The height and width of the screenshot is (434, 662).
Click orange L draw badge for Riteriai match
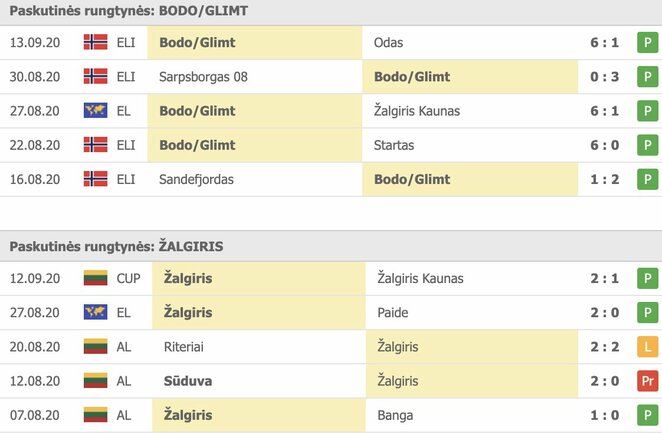pos(645,347)
